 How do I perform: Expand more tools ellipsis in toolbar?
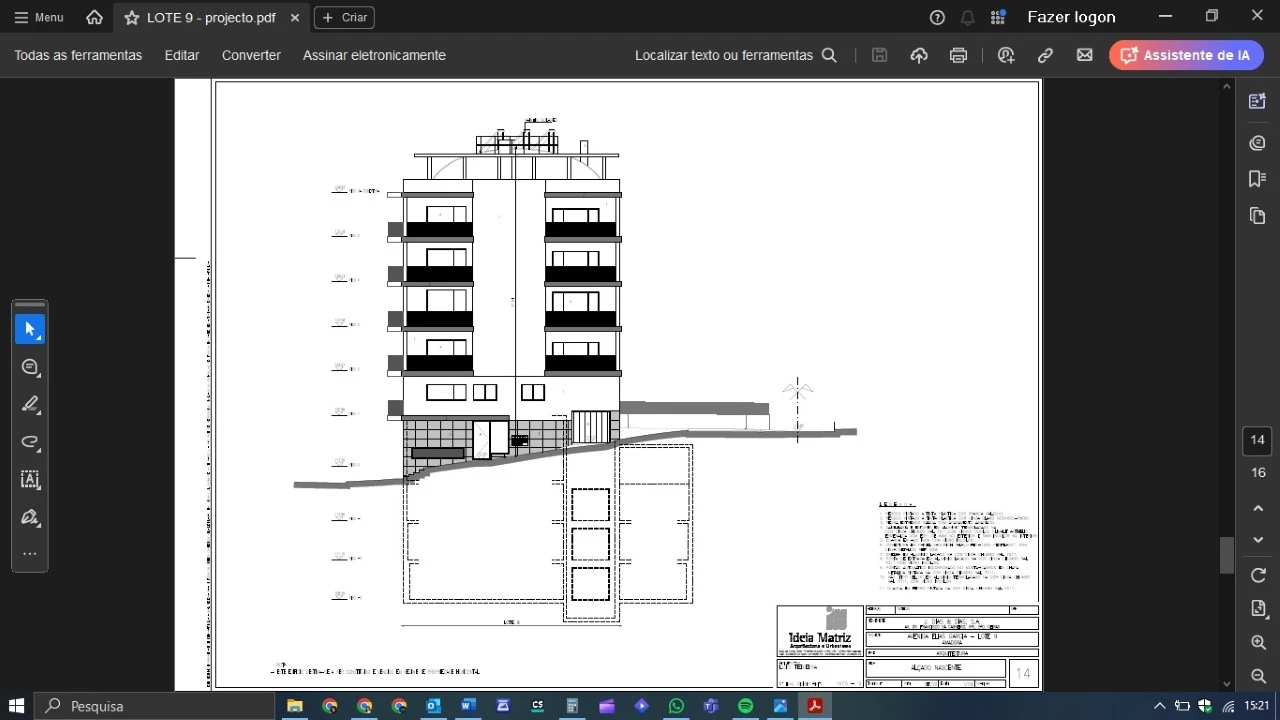pos(30,553)
